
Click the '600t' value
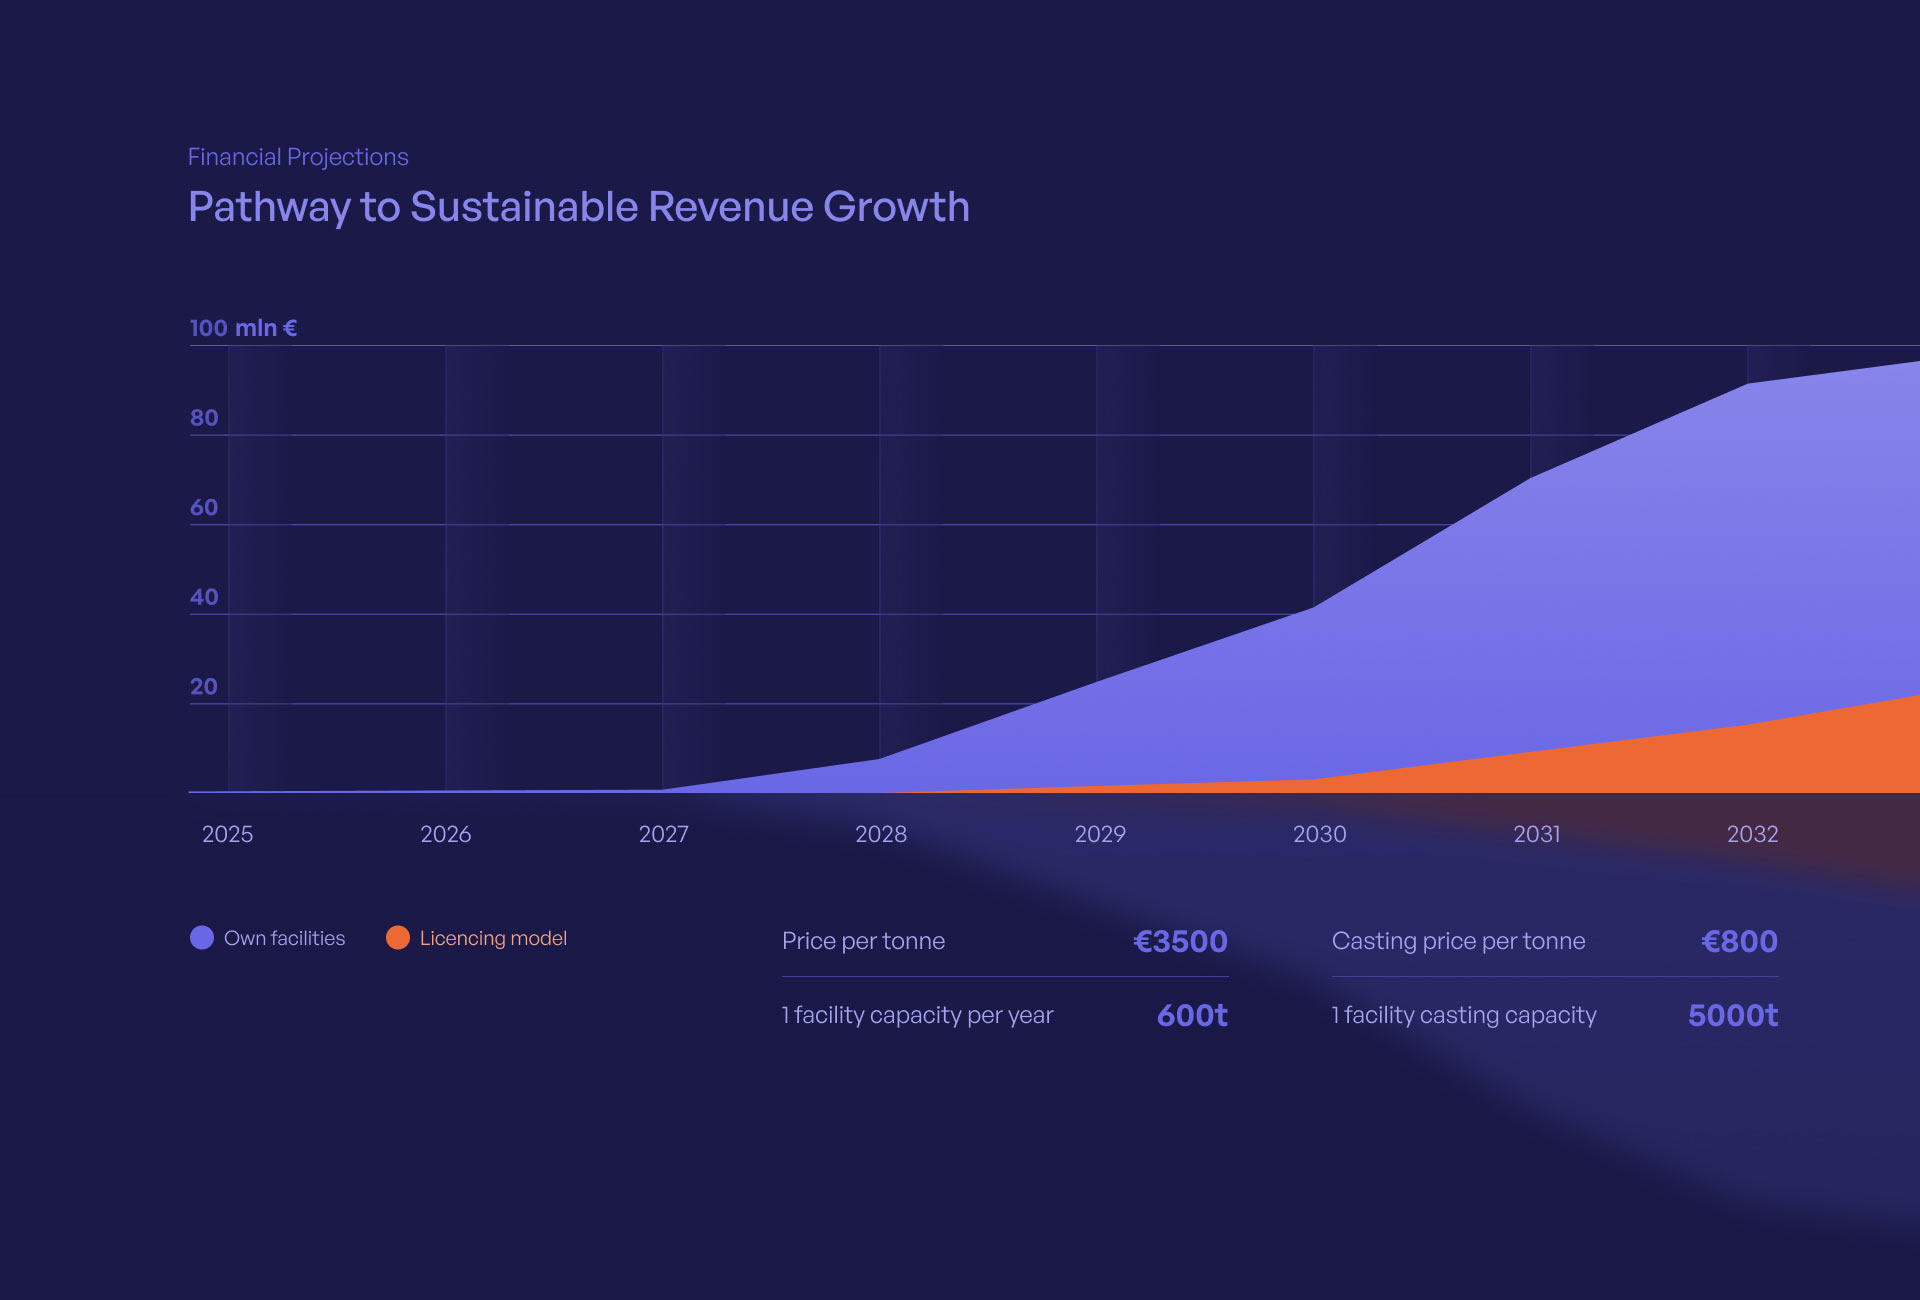(1192, 1015)
